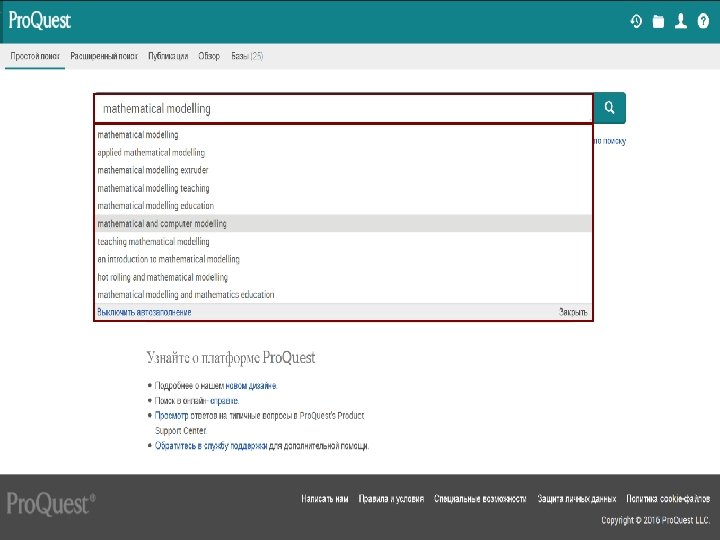The height and width of the screenshot is (540, 720).
Task: Open the My Research folder icon
Action: tap(658, 21)
